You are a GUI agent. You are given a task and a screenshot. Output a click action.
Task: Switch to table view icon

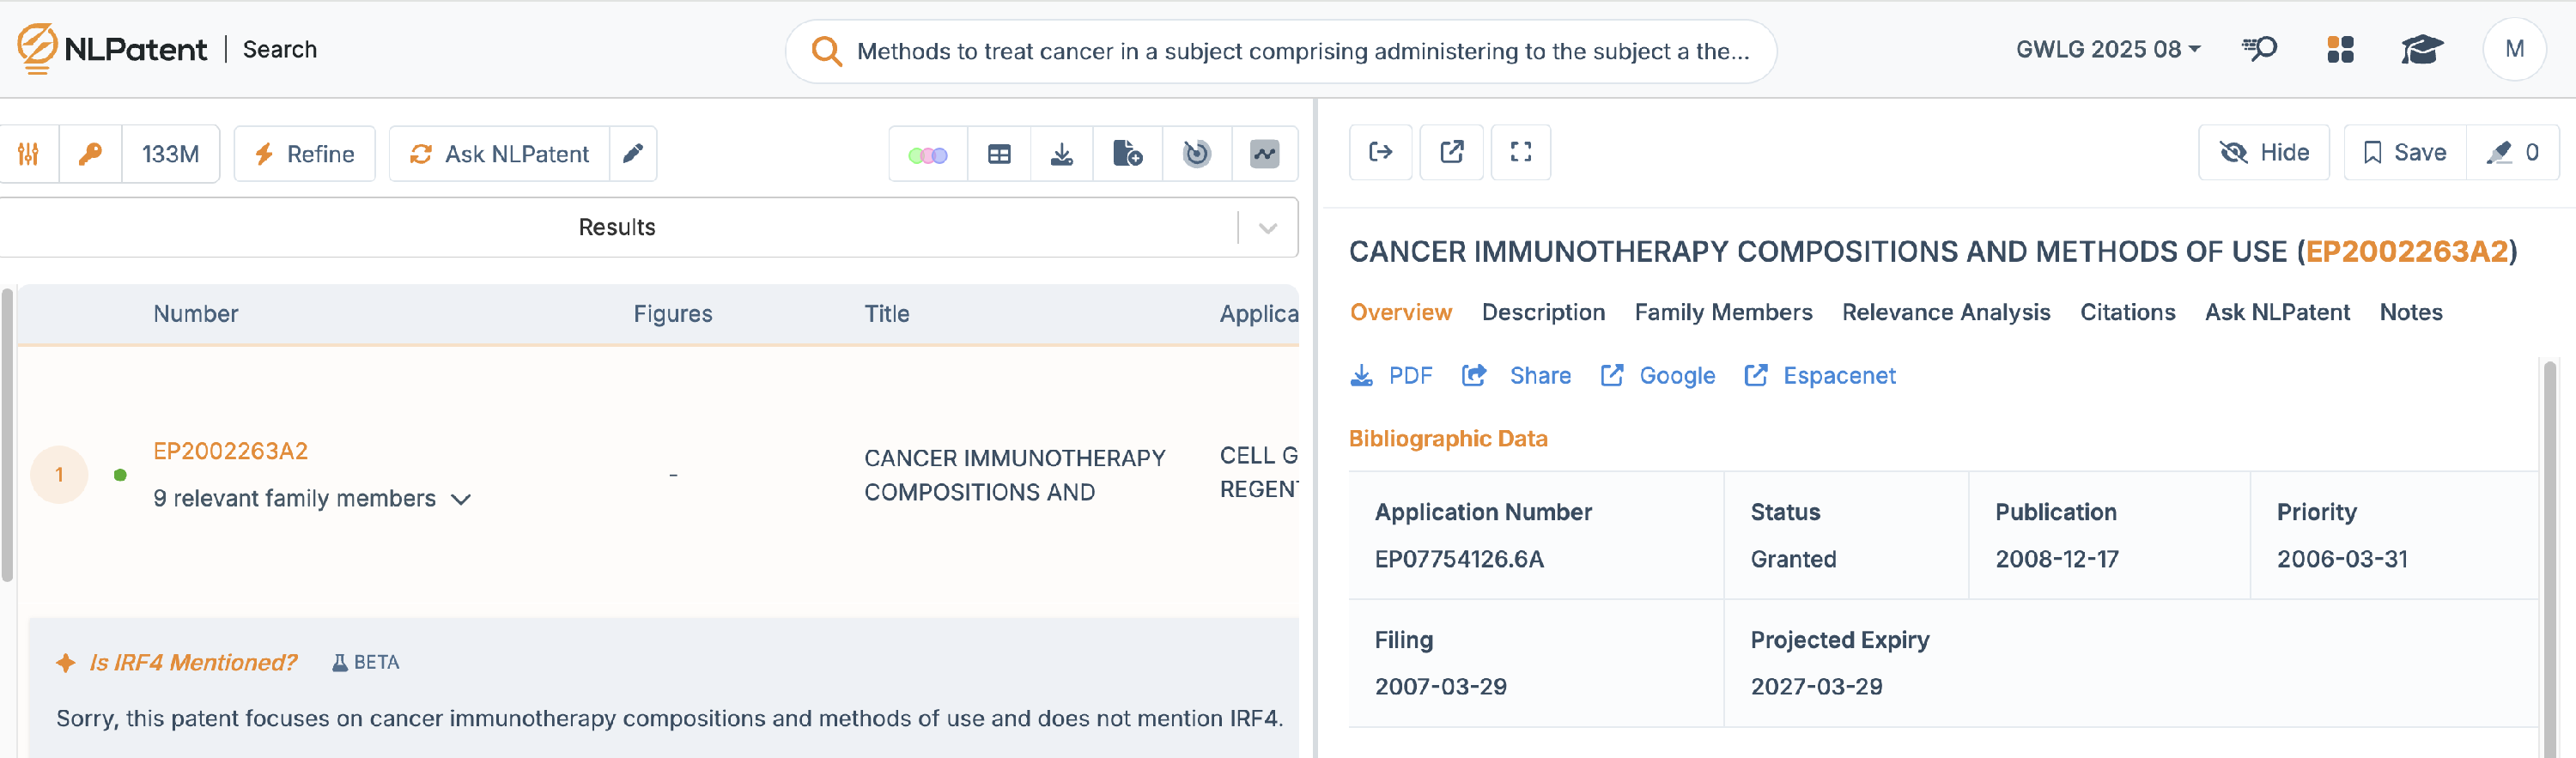(999, 154)
